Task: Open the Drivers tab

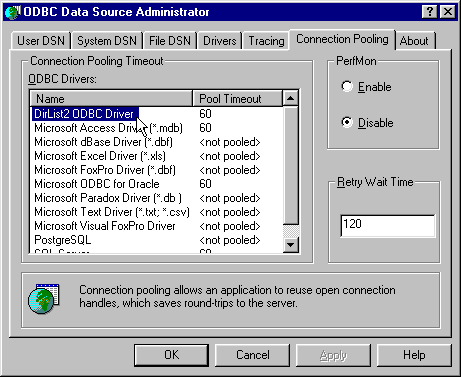Action: click(220, 41)
